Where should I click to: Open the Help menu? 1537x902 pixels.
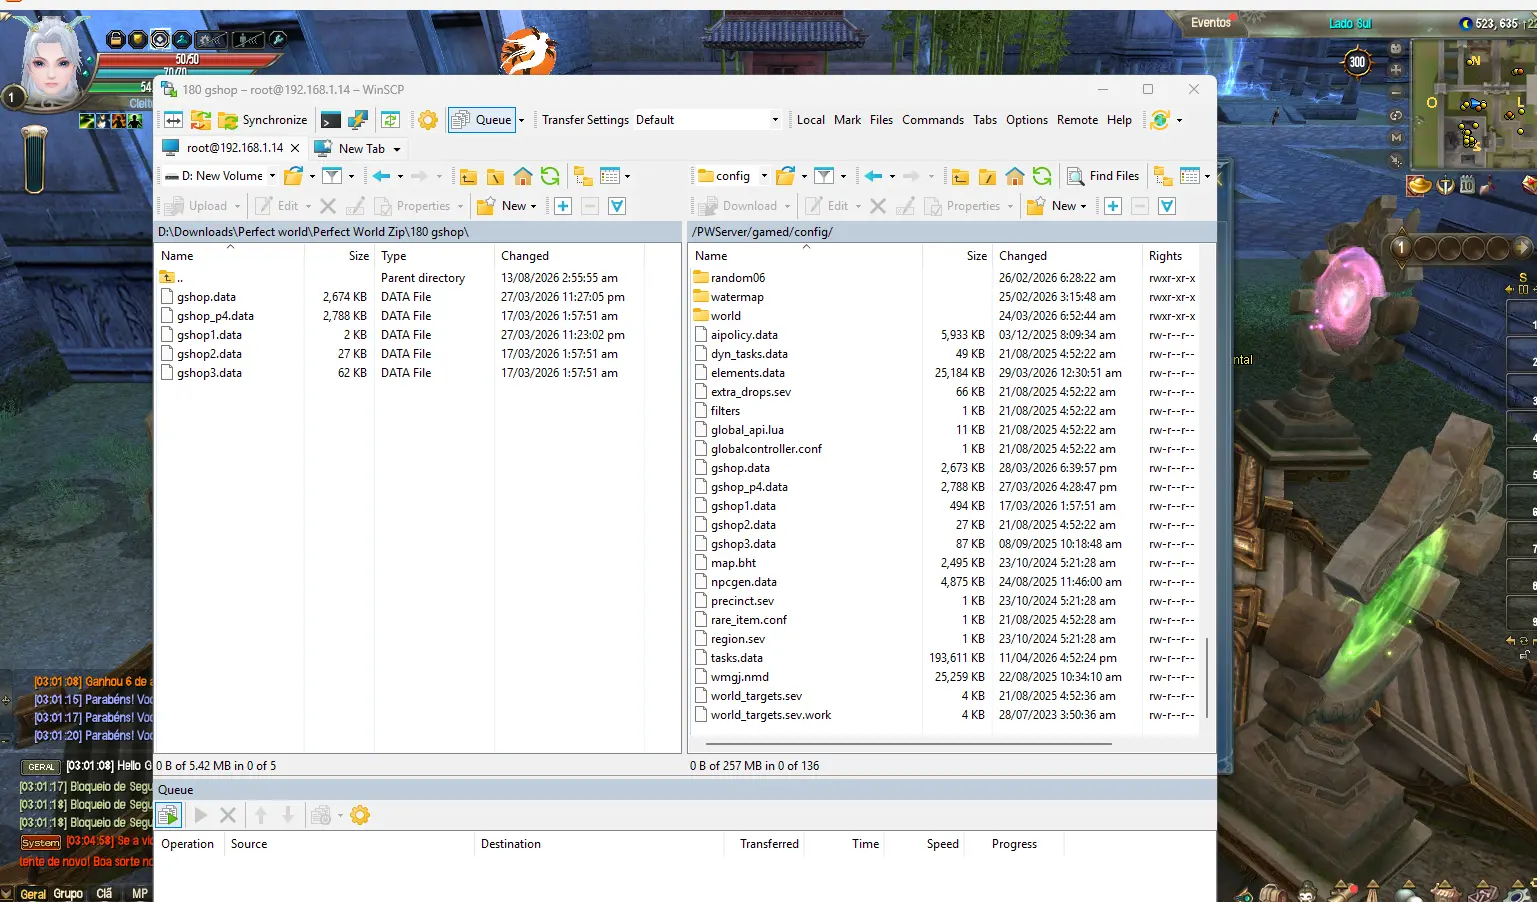1119,120
